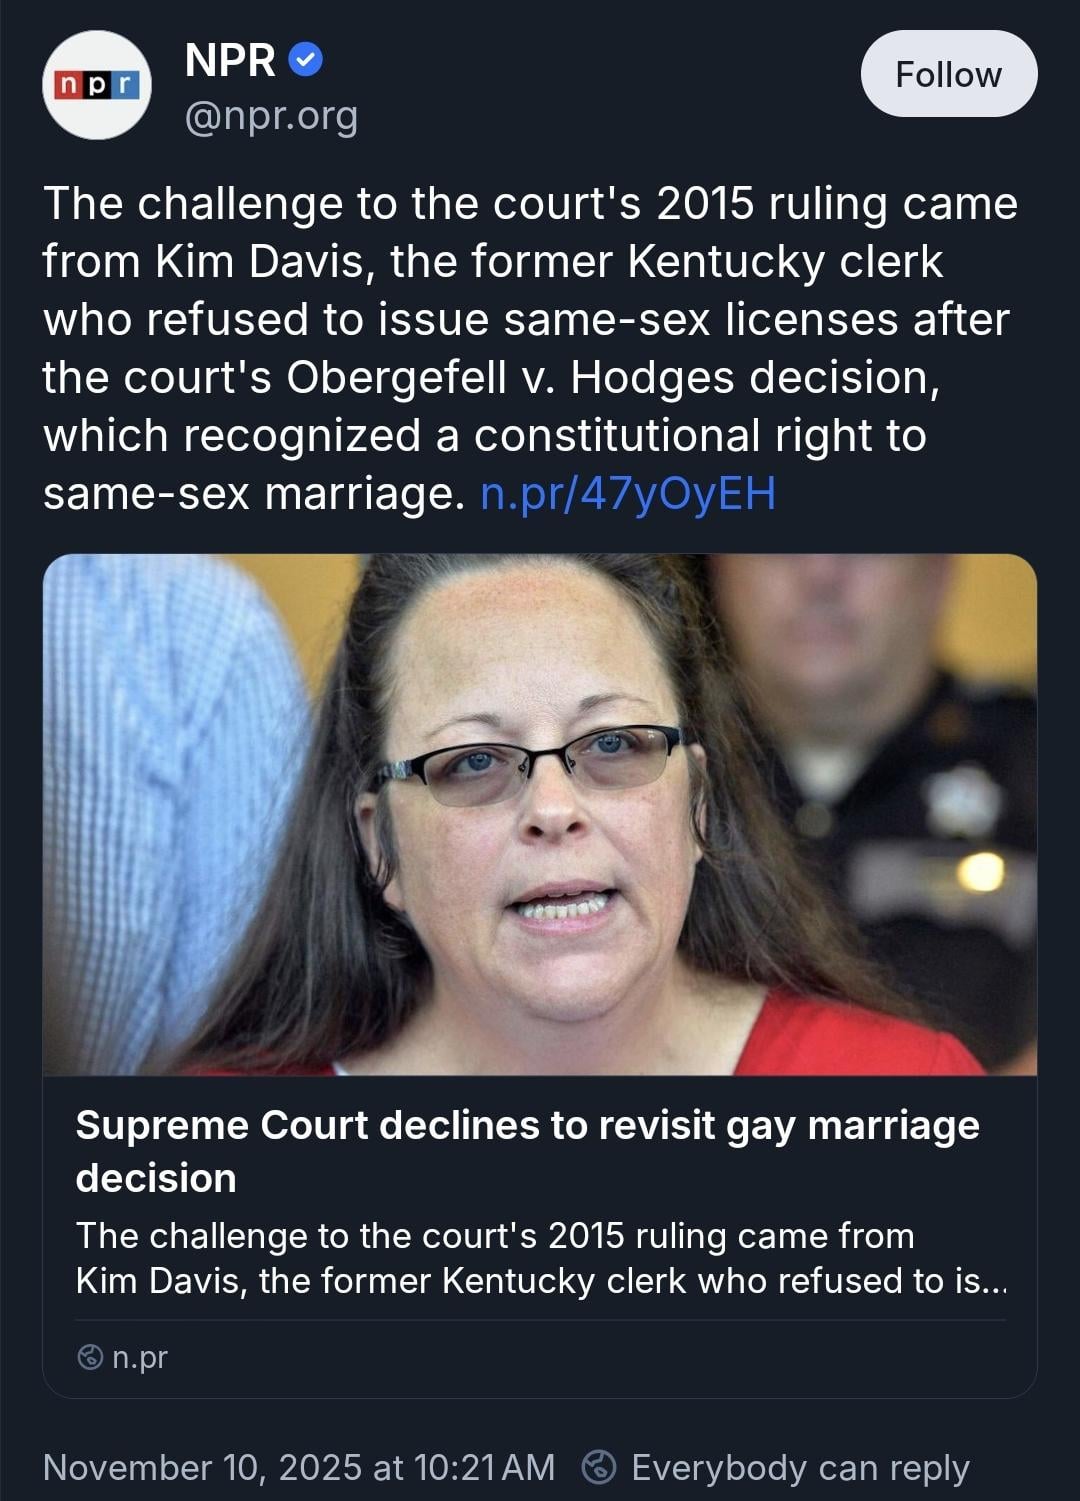This screenshot has height=1501, width=1080.
Task: Click the 'Obergefell v. Hodges' text in post
Action: tap(512, 378)
